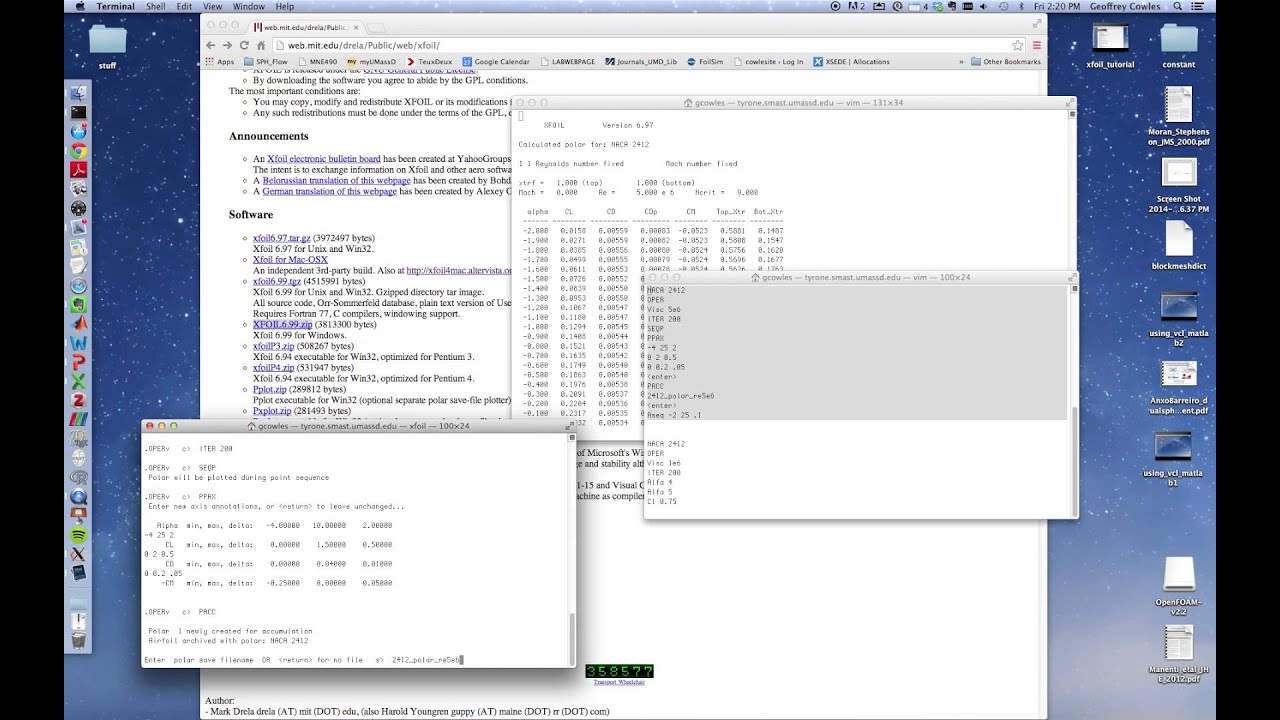Bookmark this page with the star icon
Image resolution: width=1280 pixels, height=720 pixels.
tap(1017, 45)
